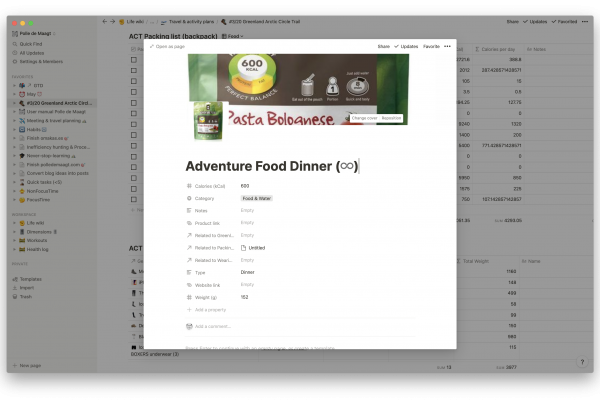Image resolution: width=600 pixels, height=403 pixels.
Task: Click the Open as page link
Action: (x=167, y=46)
